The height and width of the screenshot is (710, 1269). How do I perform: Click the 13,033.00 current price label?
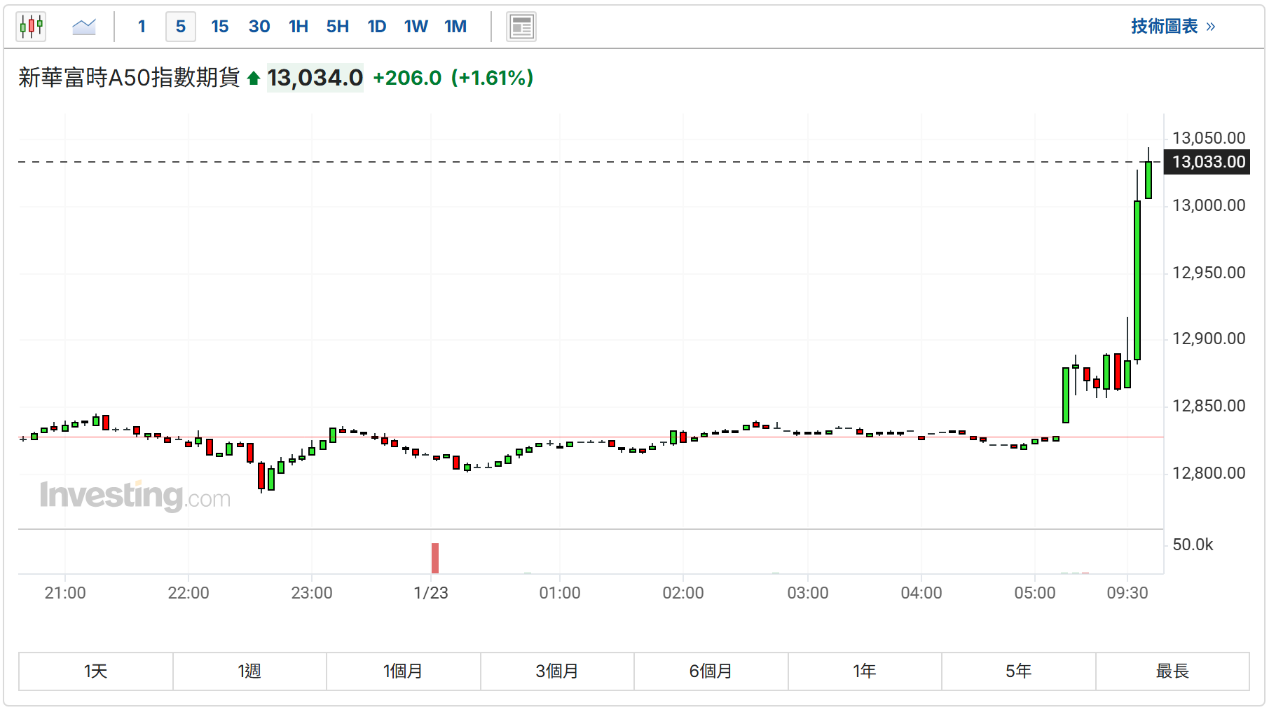tap(1209, 162)
